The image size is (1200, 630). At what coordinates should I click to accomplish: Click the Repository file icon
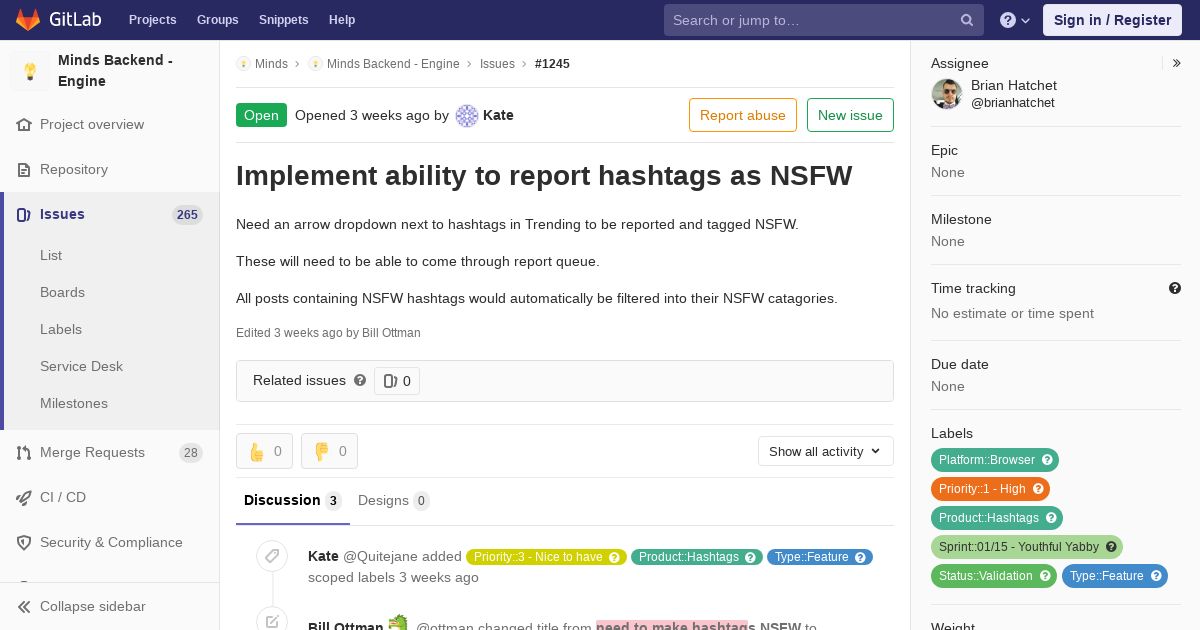click(24, 170)
